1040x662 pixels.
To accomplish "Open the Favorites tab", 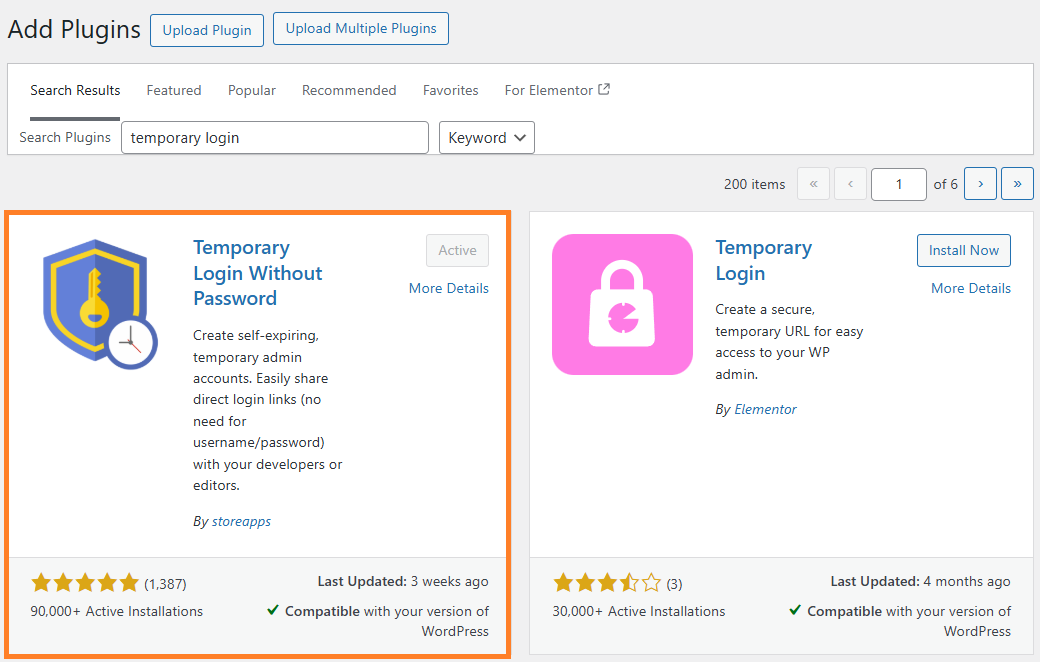I will pos(450,90).
